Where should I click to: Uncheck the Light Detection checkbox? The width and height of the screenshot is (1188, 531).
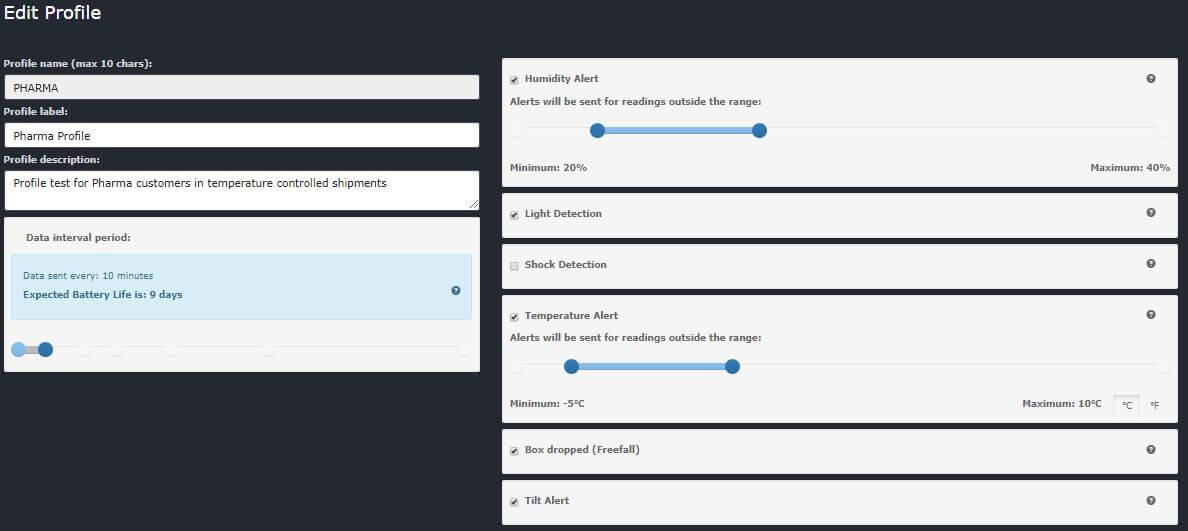tap(514, 214)
